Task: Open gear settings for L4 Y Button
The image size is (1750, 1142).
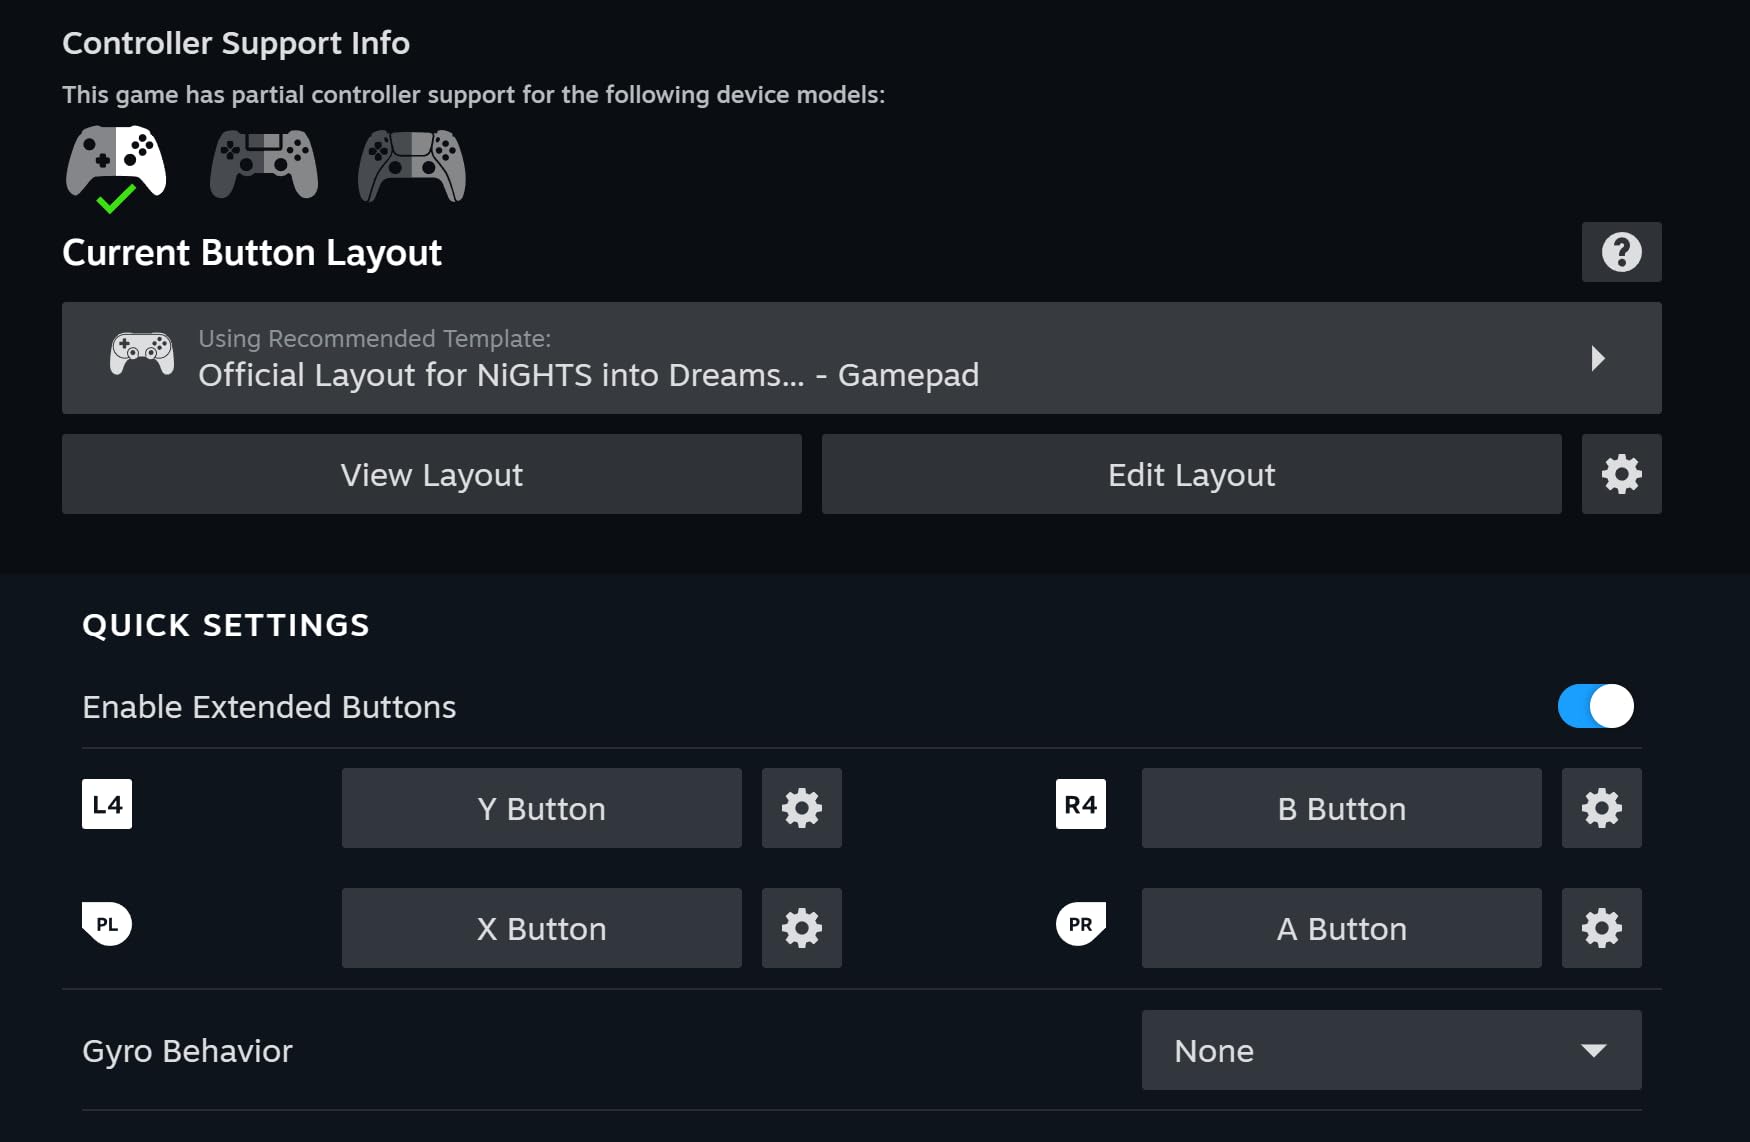Action: pos(801,808)
